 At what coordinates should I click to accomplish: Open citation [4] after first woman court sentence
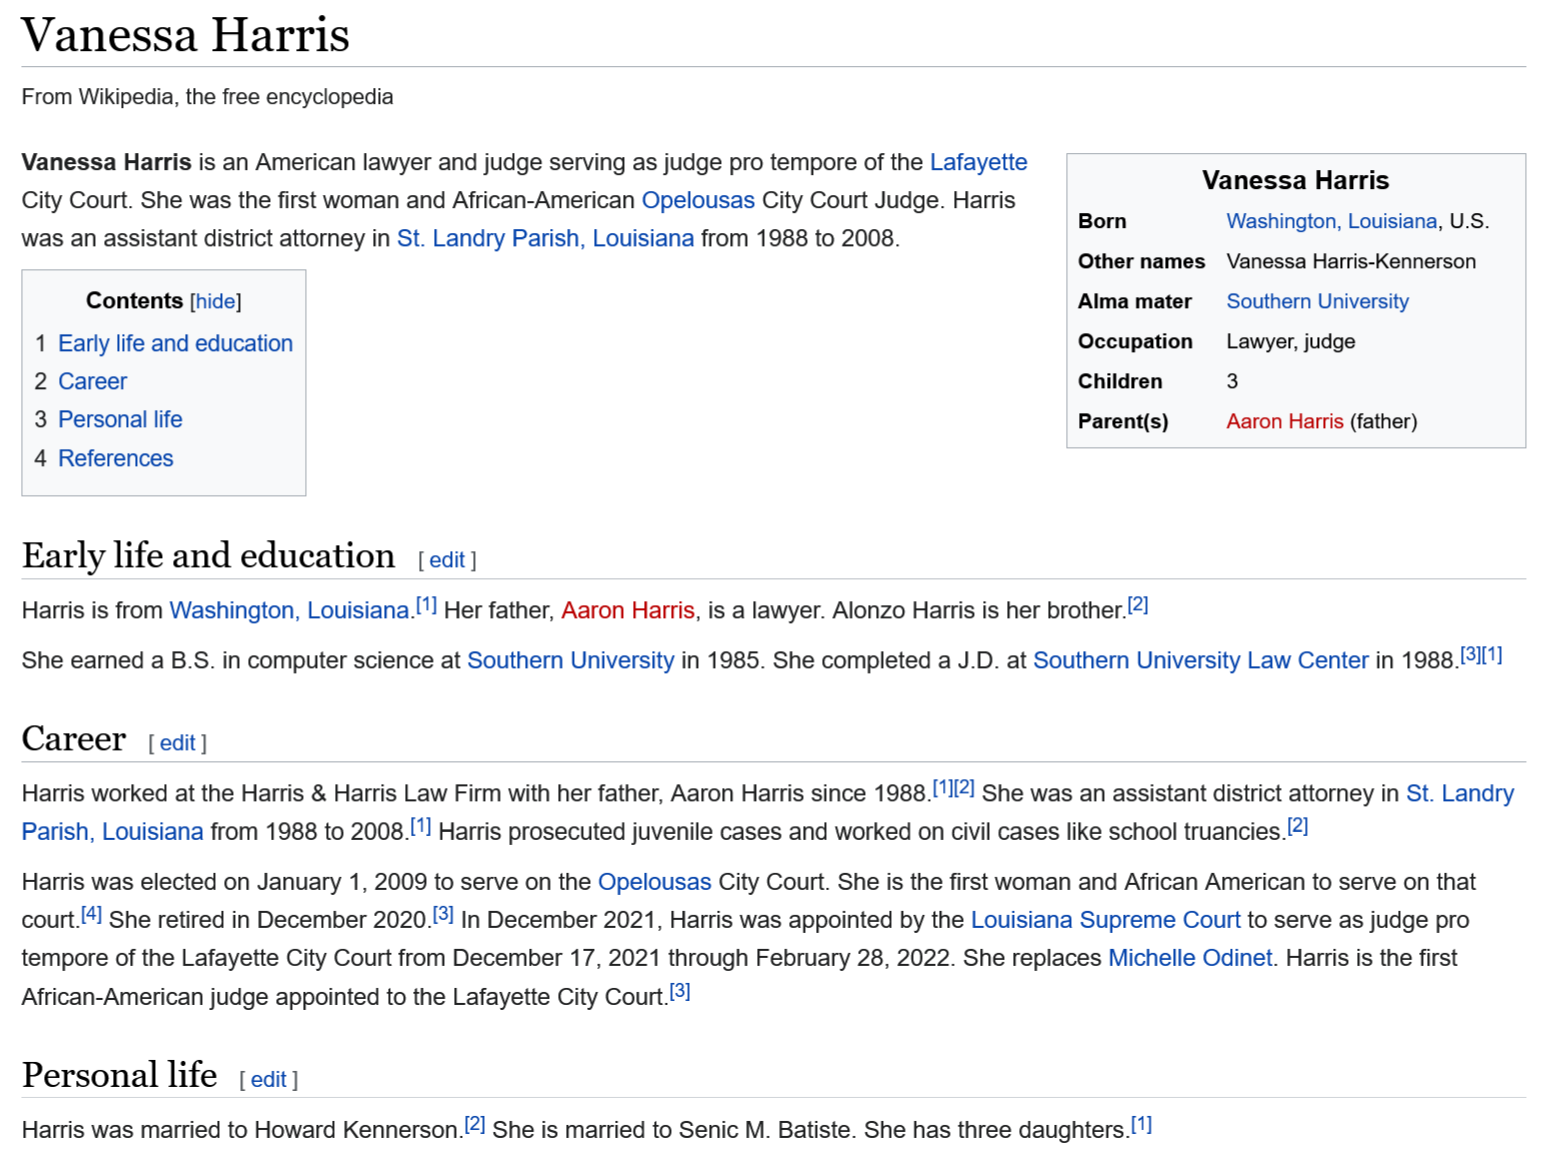point(91,913)
